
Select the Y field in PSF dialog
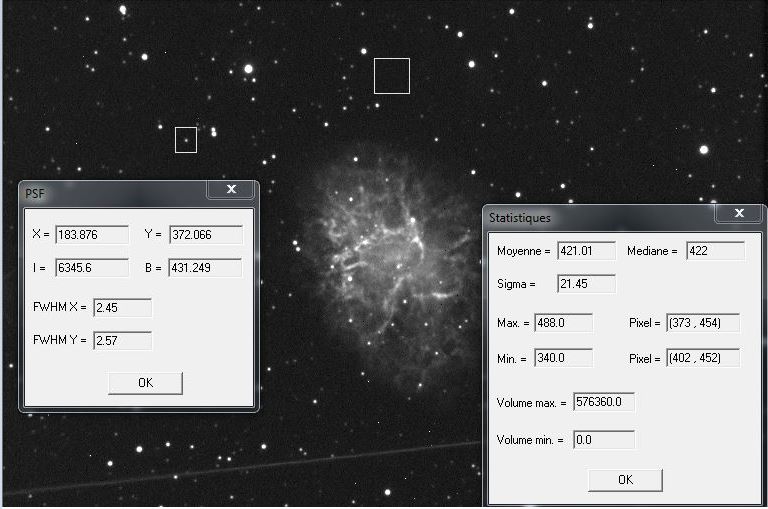click(x=206, y=235)
